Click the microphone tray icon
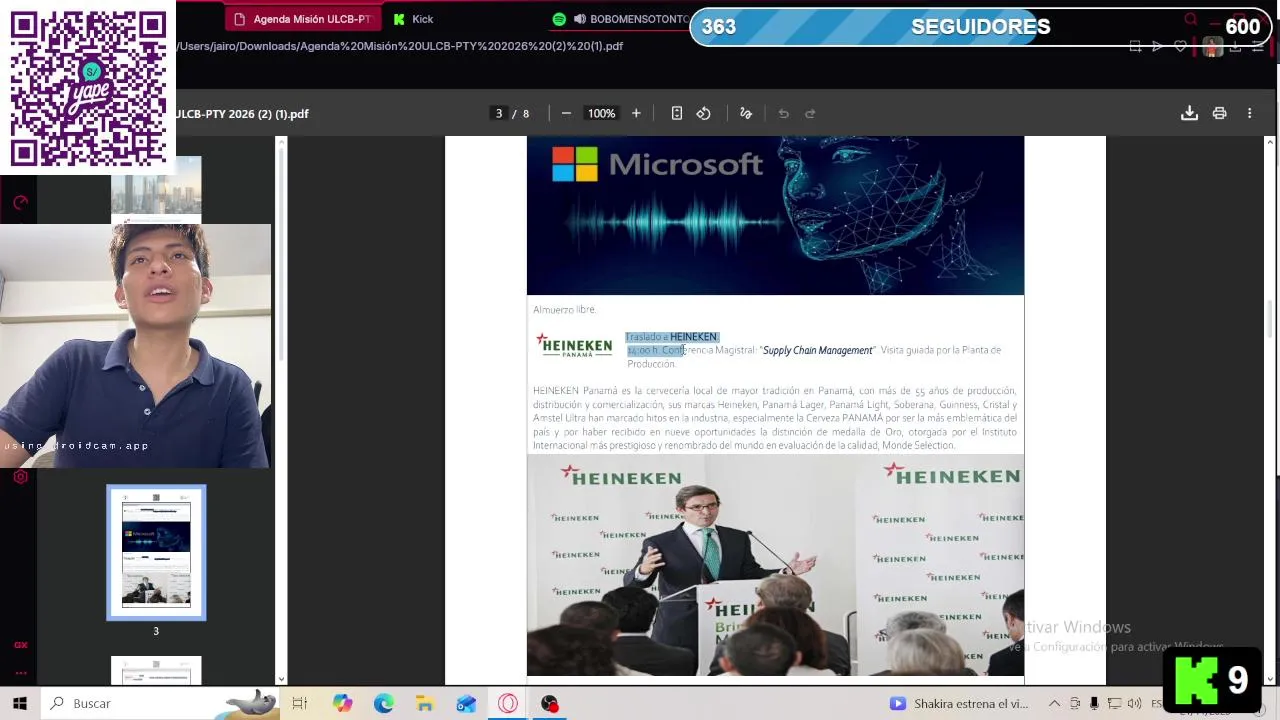This screenshot has height=720, width=1280. (1094, 703)
